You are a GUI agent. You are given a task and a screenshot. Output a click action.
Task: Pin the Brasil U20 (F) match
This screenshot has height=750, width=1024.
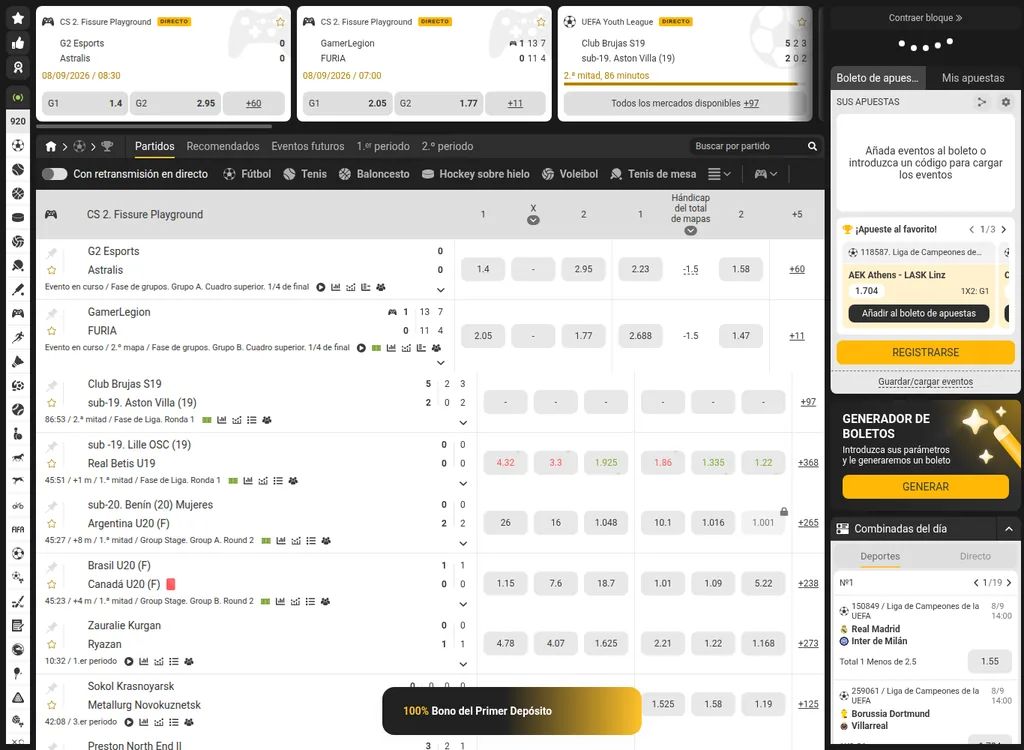click(52, 566)
